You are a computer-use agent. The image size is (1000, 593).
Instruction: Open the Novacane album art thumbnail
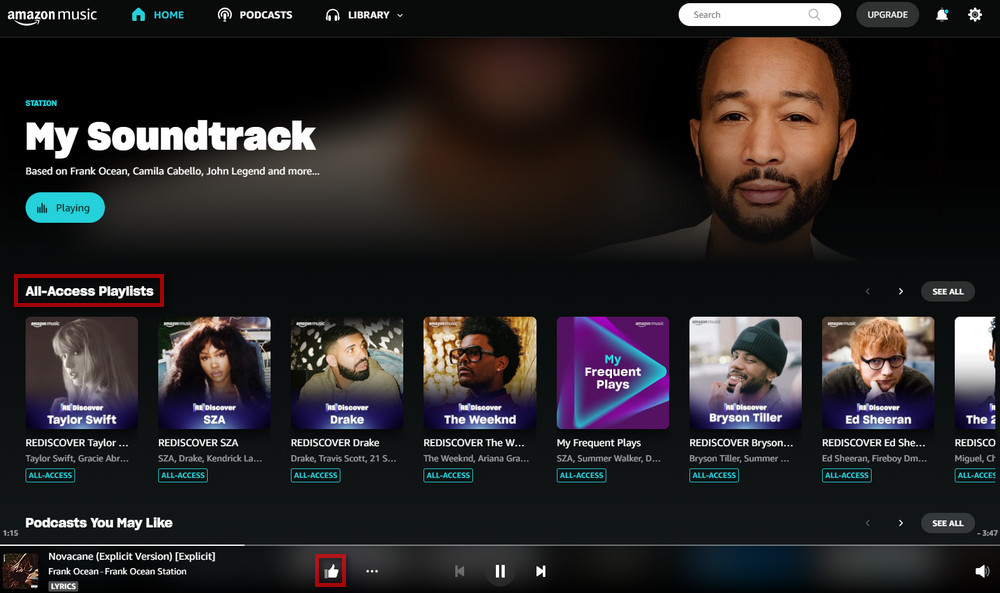20,571
